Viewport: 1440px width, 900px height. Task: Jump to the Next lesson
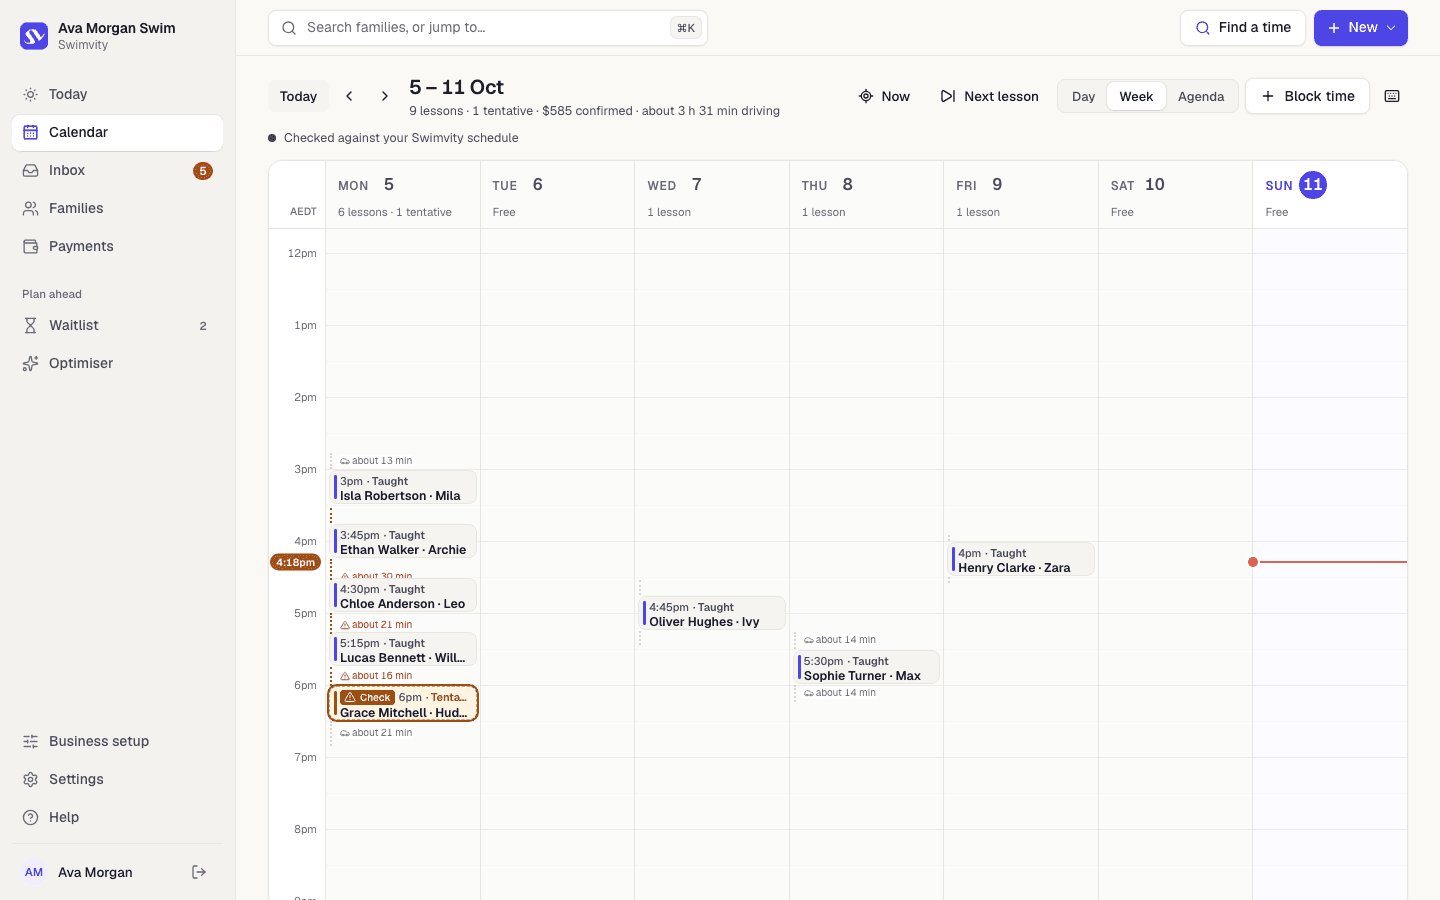[x=989, y=96]
